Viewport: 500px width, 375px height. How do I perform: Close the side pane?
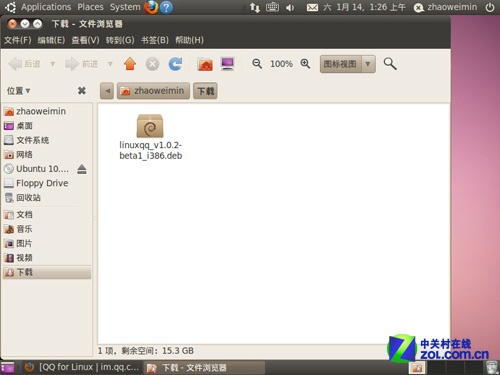82,90
